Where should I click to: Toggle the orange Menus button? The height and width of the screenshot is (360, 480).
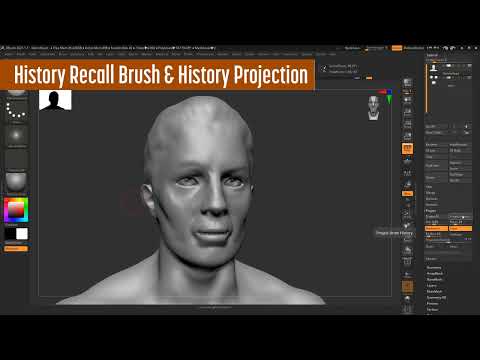pyautogui.click(x=396, y=48)
